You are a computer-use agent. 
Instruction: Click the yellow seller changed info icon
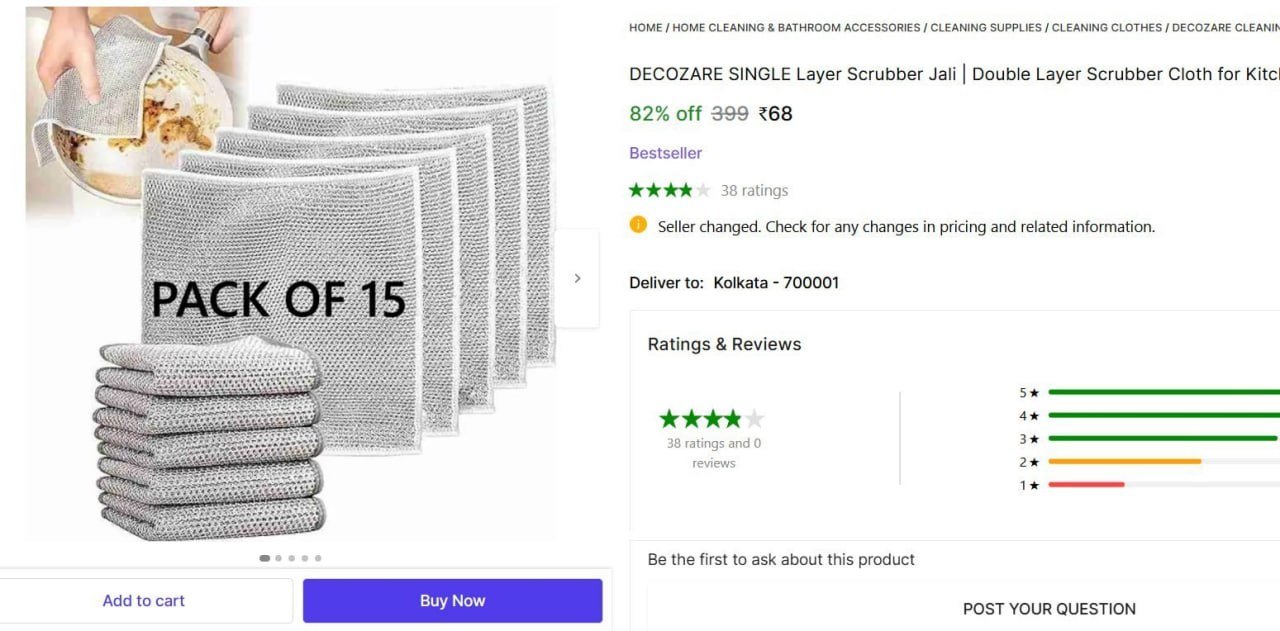tap(638, 225)
